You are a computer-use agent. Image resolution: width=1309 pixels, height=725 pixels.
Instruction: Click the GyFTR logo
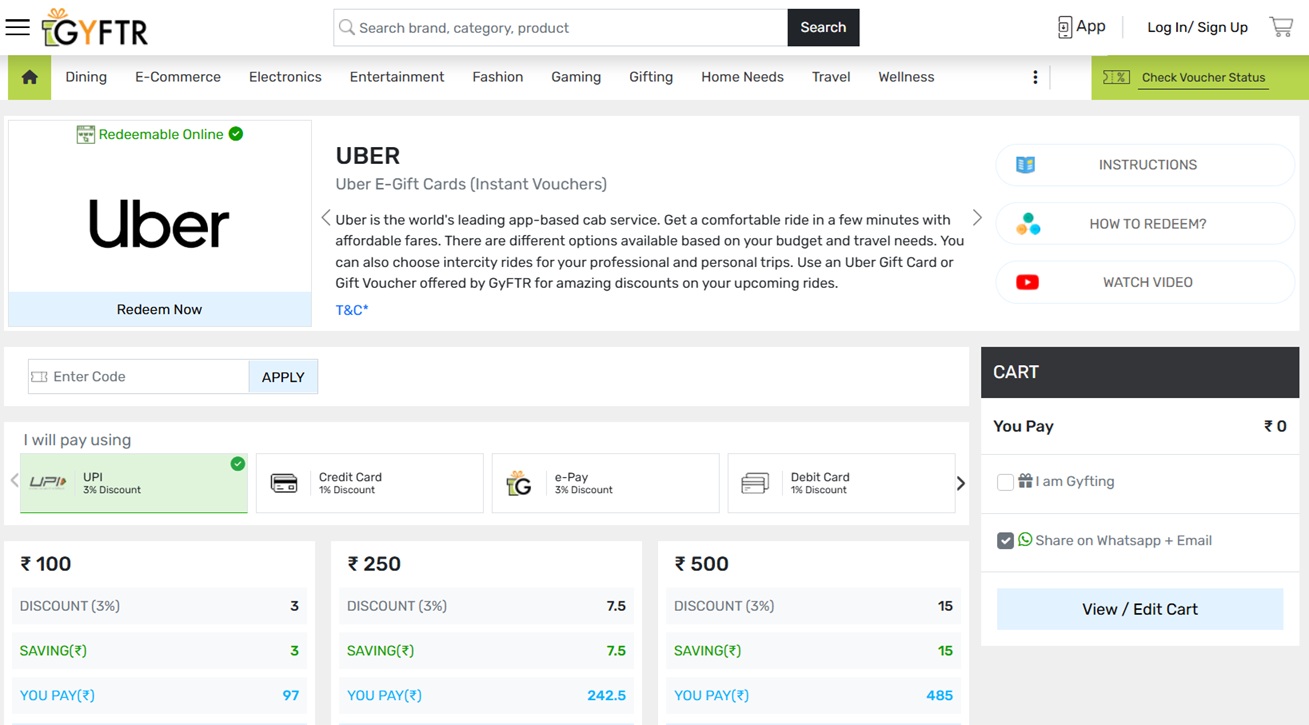[x=95, y=28]
